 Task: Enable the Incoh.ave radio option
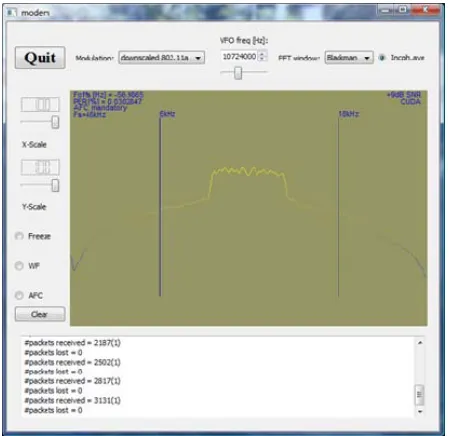382,58
